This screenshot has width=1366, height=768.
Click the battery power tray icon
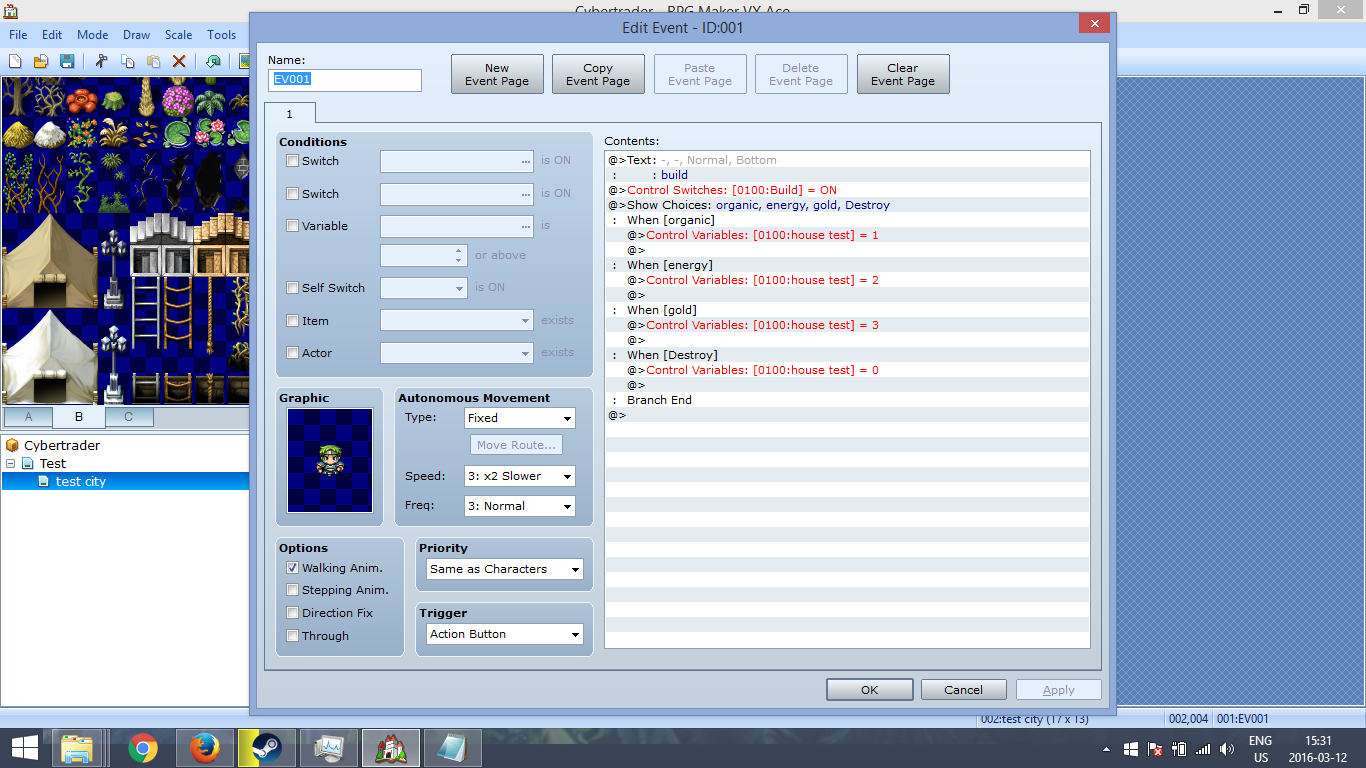click(1179, 748)
